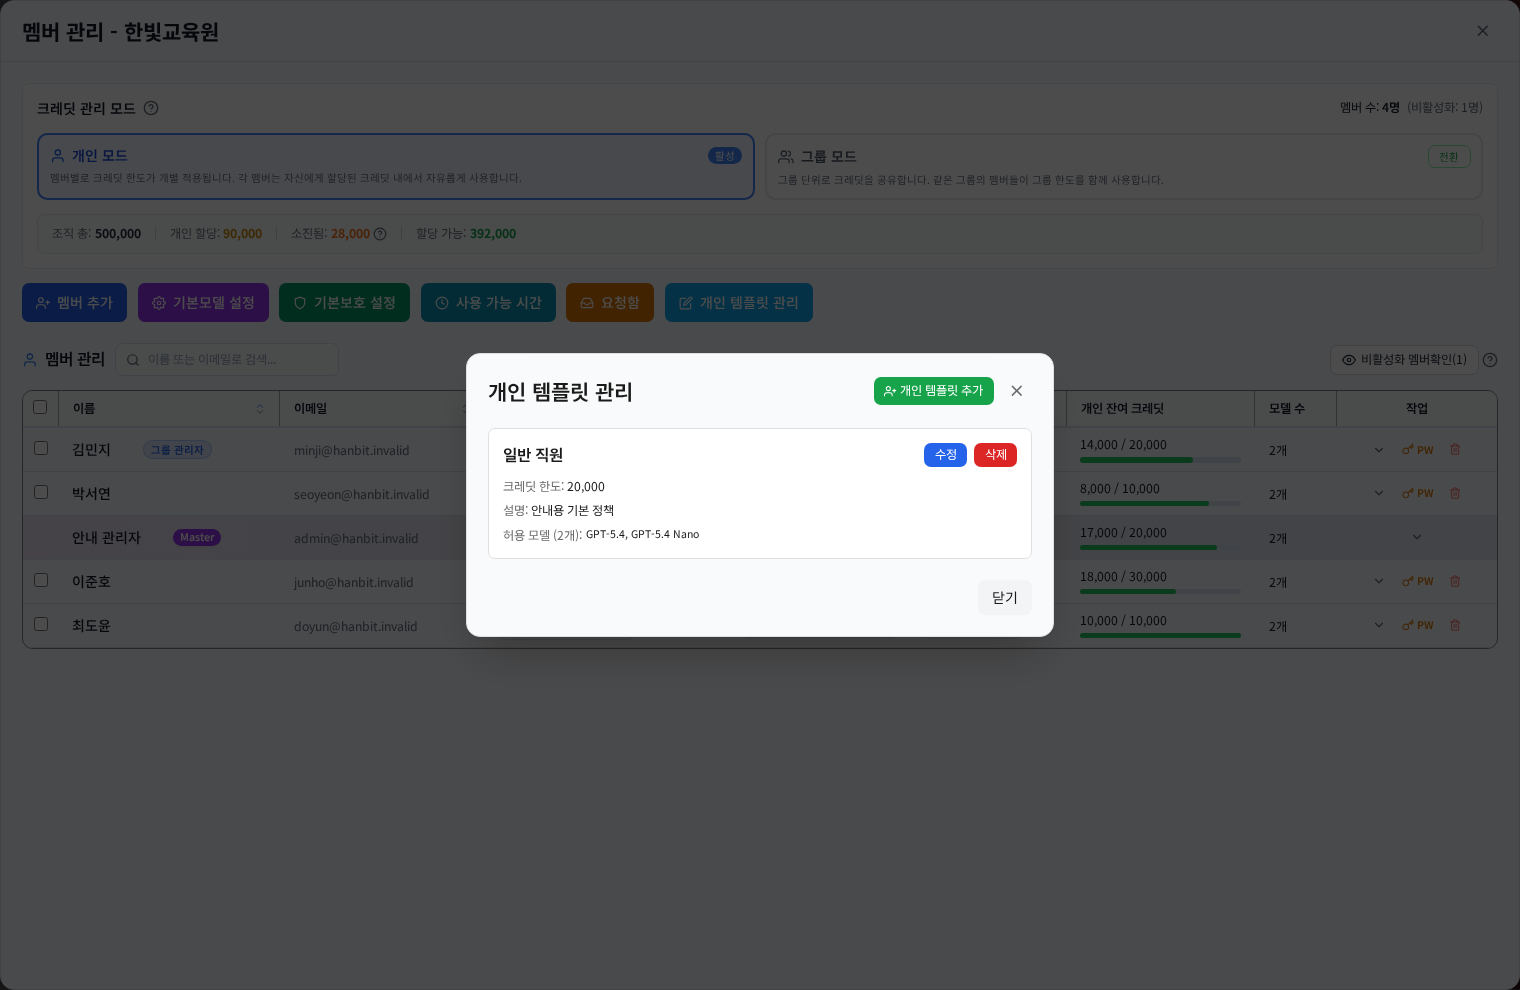1520x990 pixels.
Task: Delete member 박서연 with trash icon
Action: [1455, 494]
